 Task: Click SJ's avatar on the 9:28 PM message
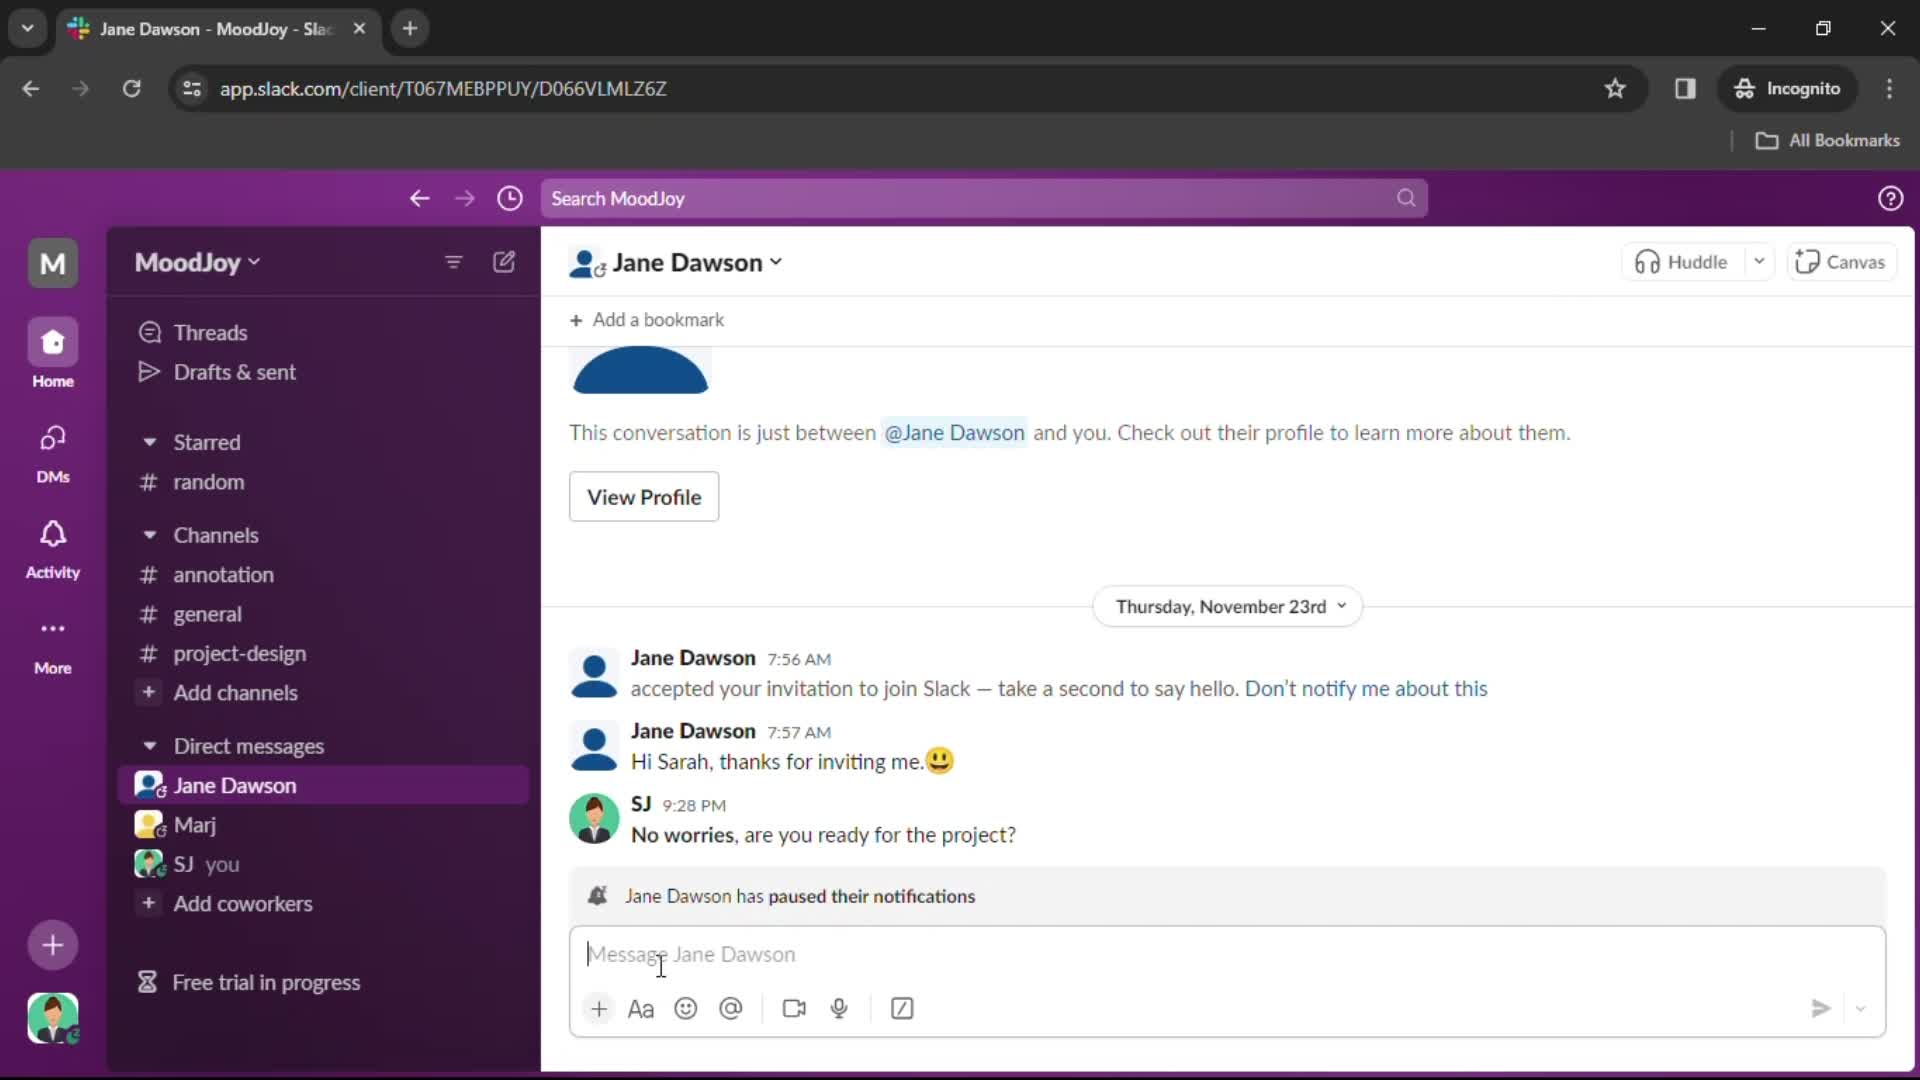coord(594,819)
